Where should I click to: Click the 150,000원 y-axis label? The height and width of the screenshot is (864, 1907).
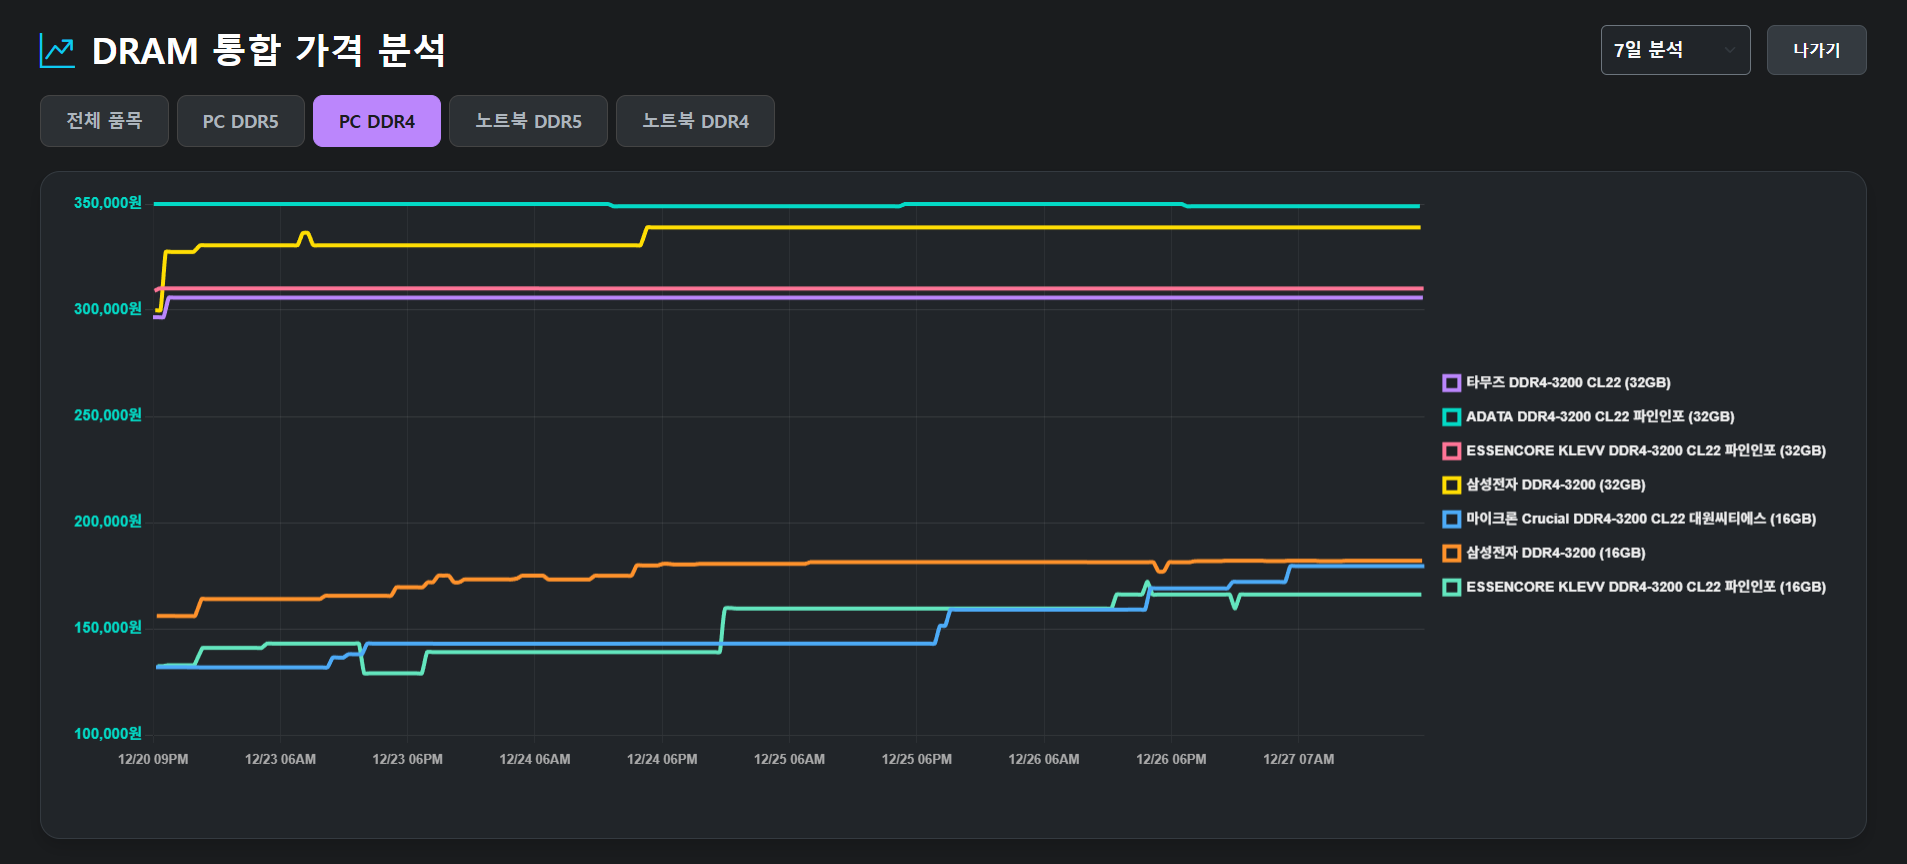[x=108, y=627]
